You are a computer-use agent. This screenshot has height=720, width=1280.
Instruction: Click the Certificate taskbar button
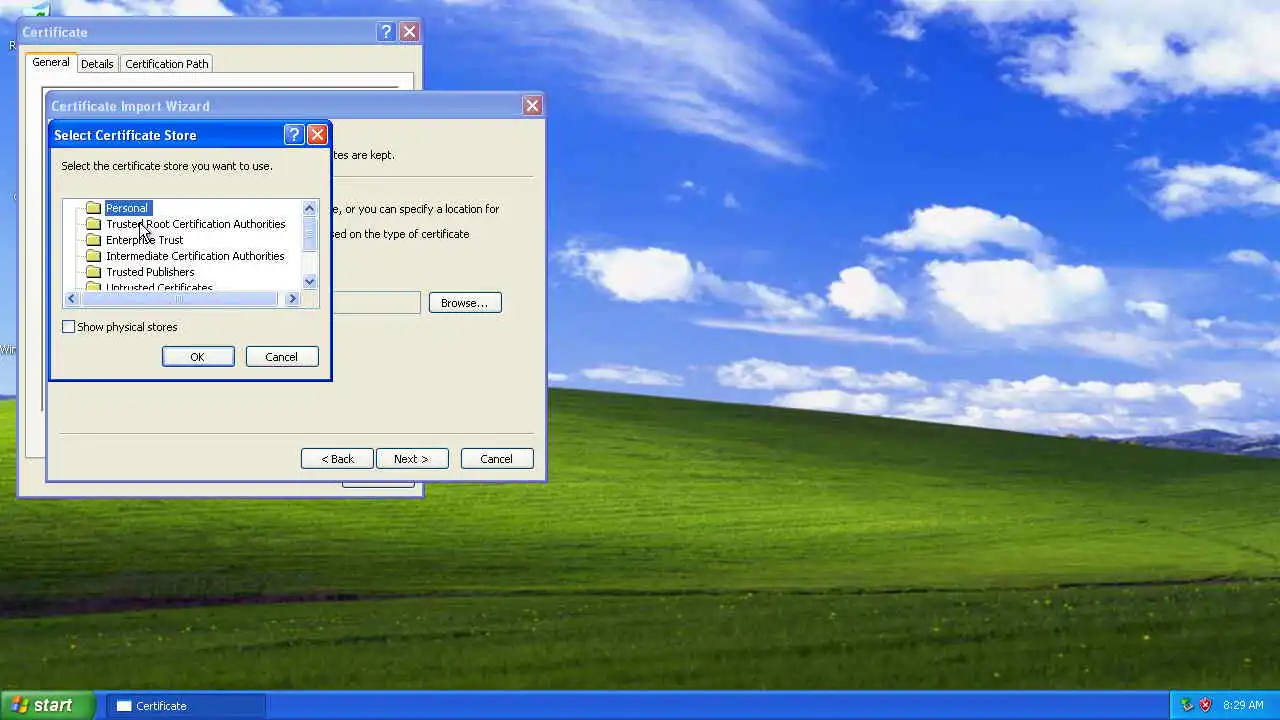point(186,706)
